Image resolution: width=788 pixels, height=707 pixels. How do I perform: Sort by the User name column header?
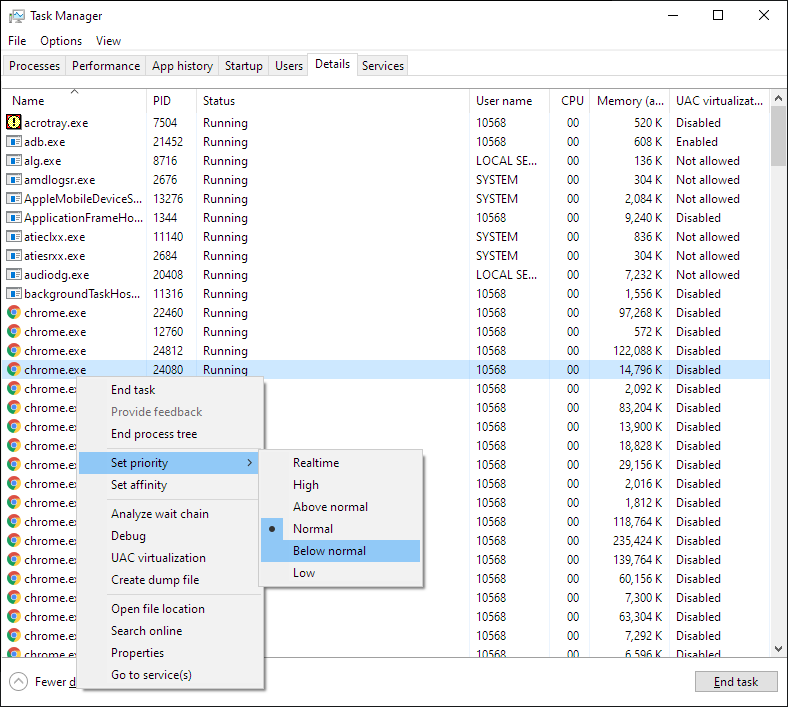coord(510,100)
